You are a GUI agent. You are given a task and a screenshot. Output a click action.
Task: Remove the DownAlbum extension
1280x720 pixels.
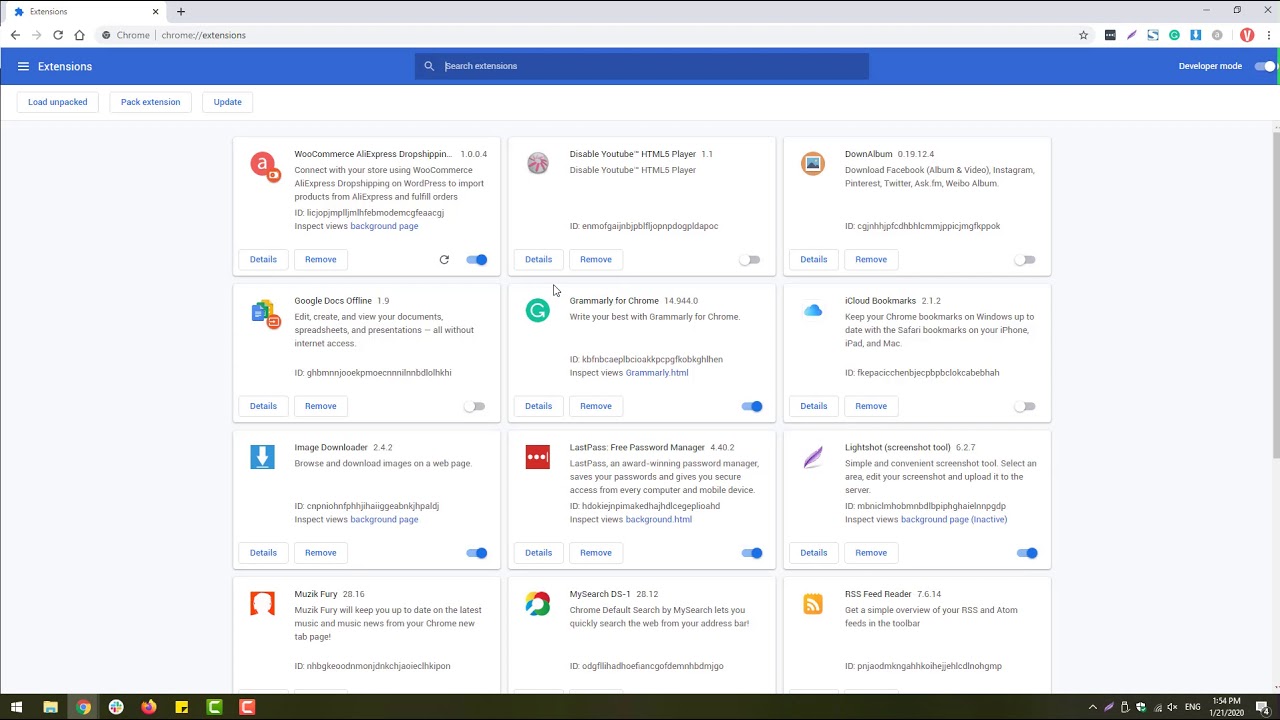click(x=871, y=260)
